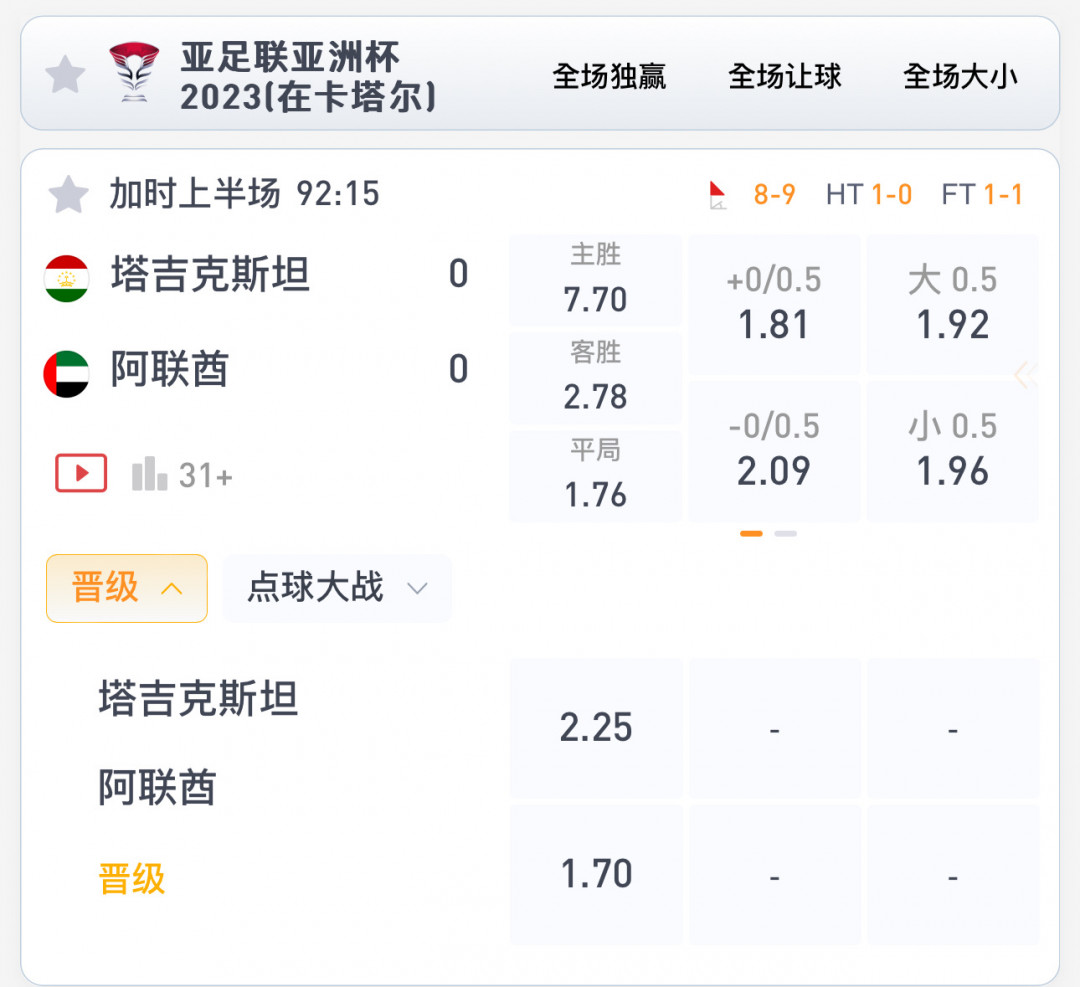
Task: Click the UAE flag icon
Action: pyautogui.click(x=66, y=374)
